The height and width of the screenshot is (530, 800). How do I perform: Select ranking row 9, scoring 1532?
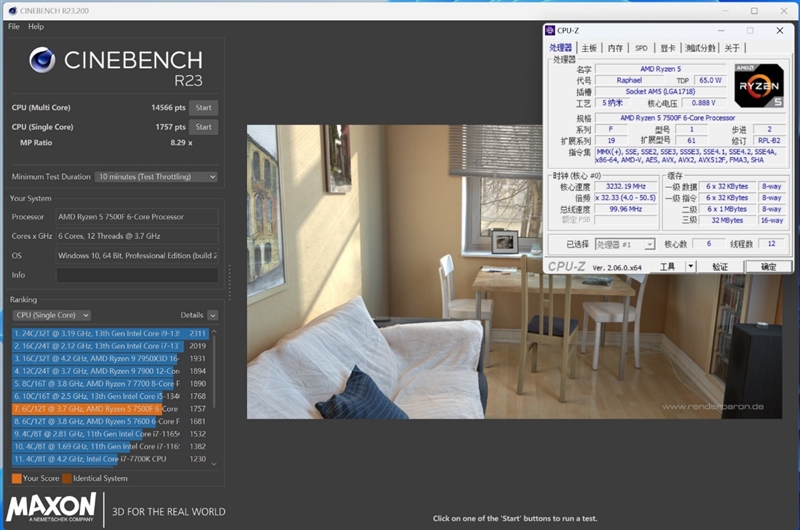(x=110, y=434)
